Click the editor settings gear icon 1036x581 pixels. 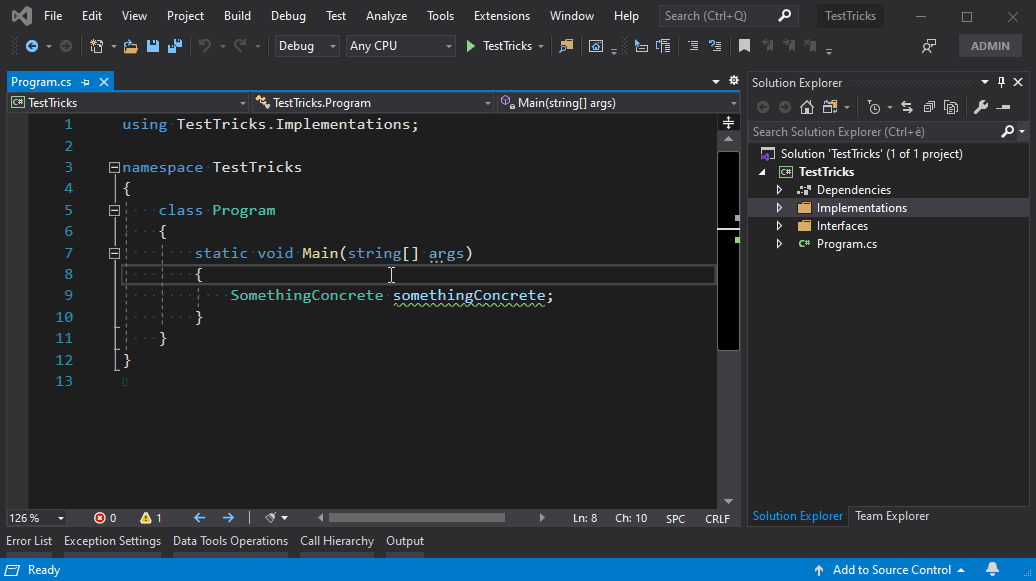734,80
